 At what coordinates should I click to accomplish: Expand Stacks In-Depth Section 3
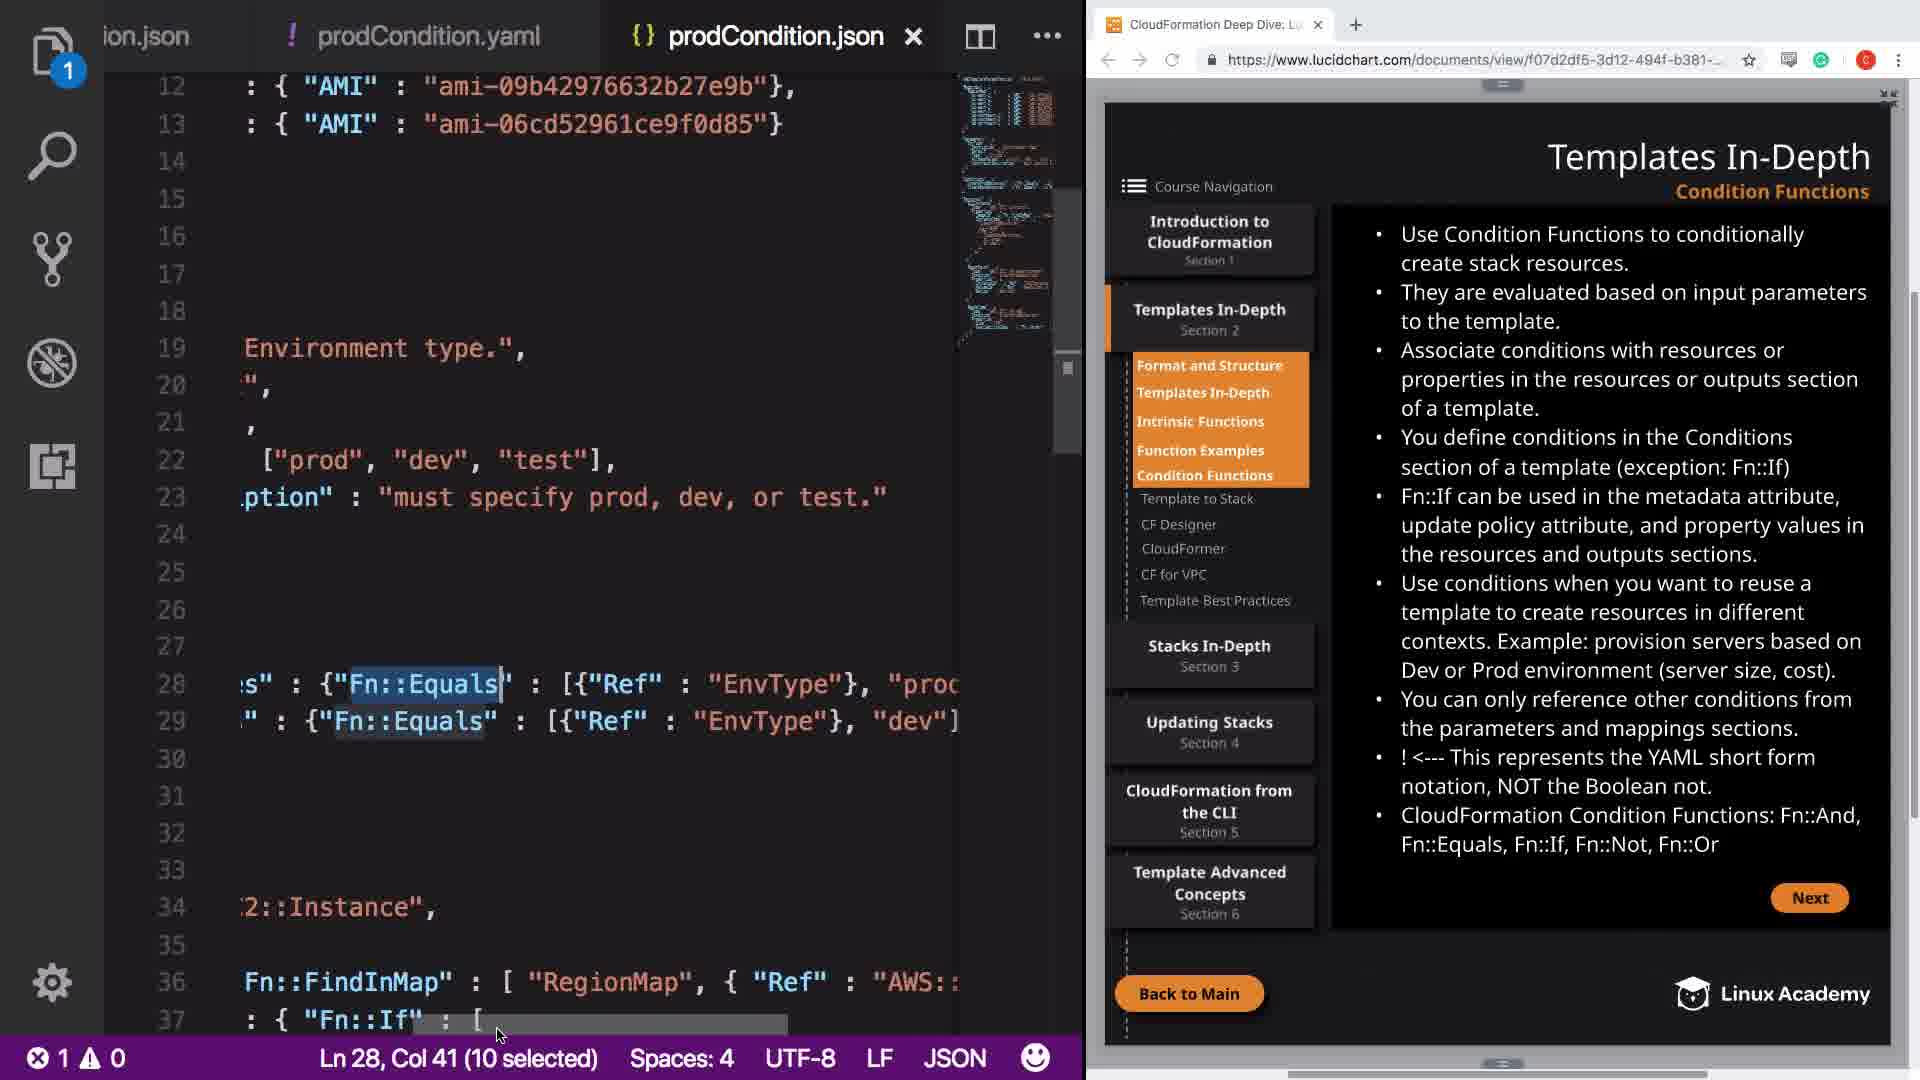click(x=1209, y=655)
